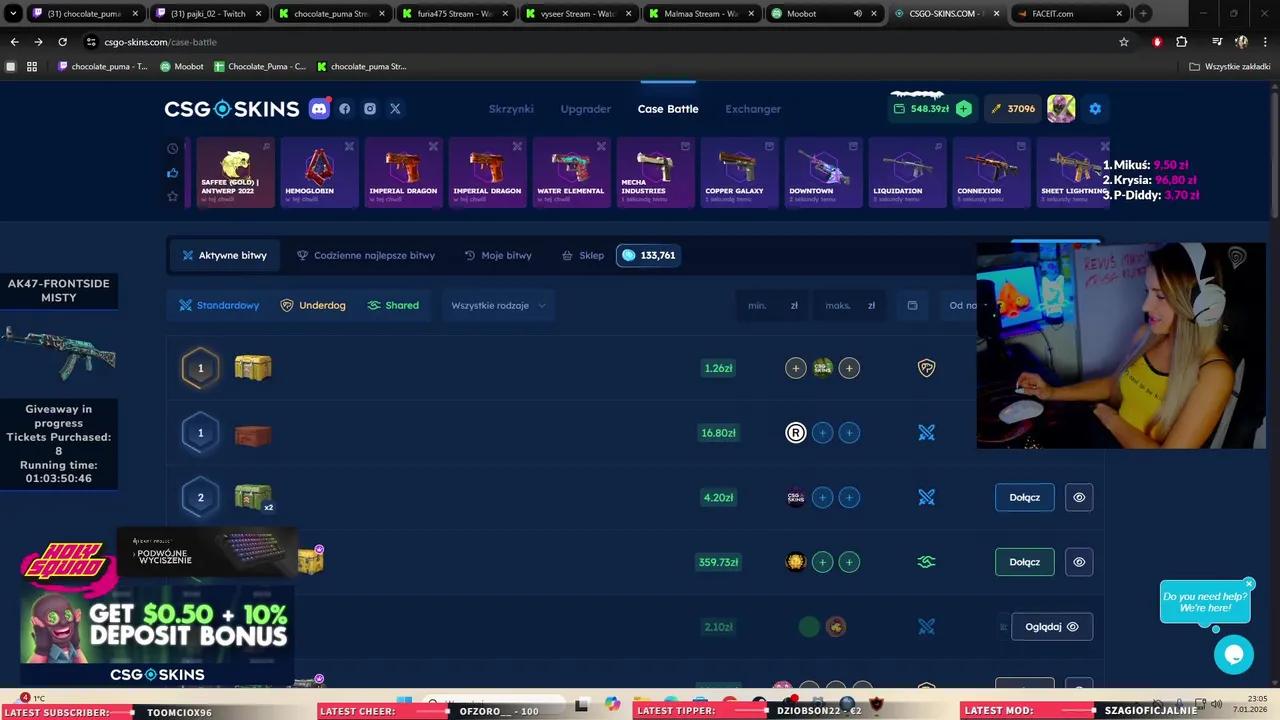Image resolution: width=1280 pixels, height=720 pixels.
Task: Click the min. price input field
Action: pyautogui.click(x=772, y=305)
